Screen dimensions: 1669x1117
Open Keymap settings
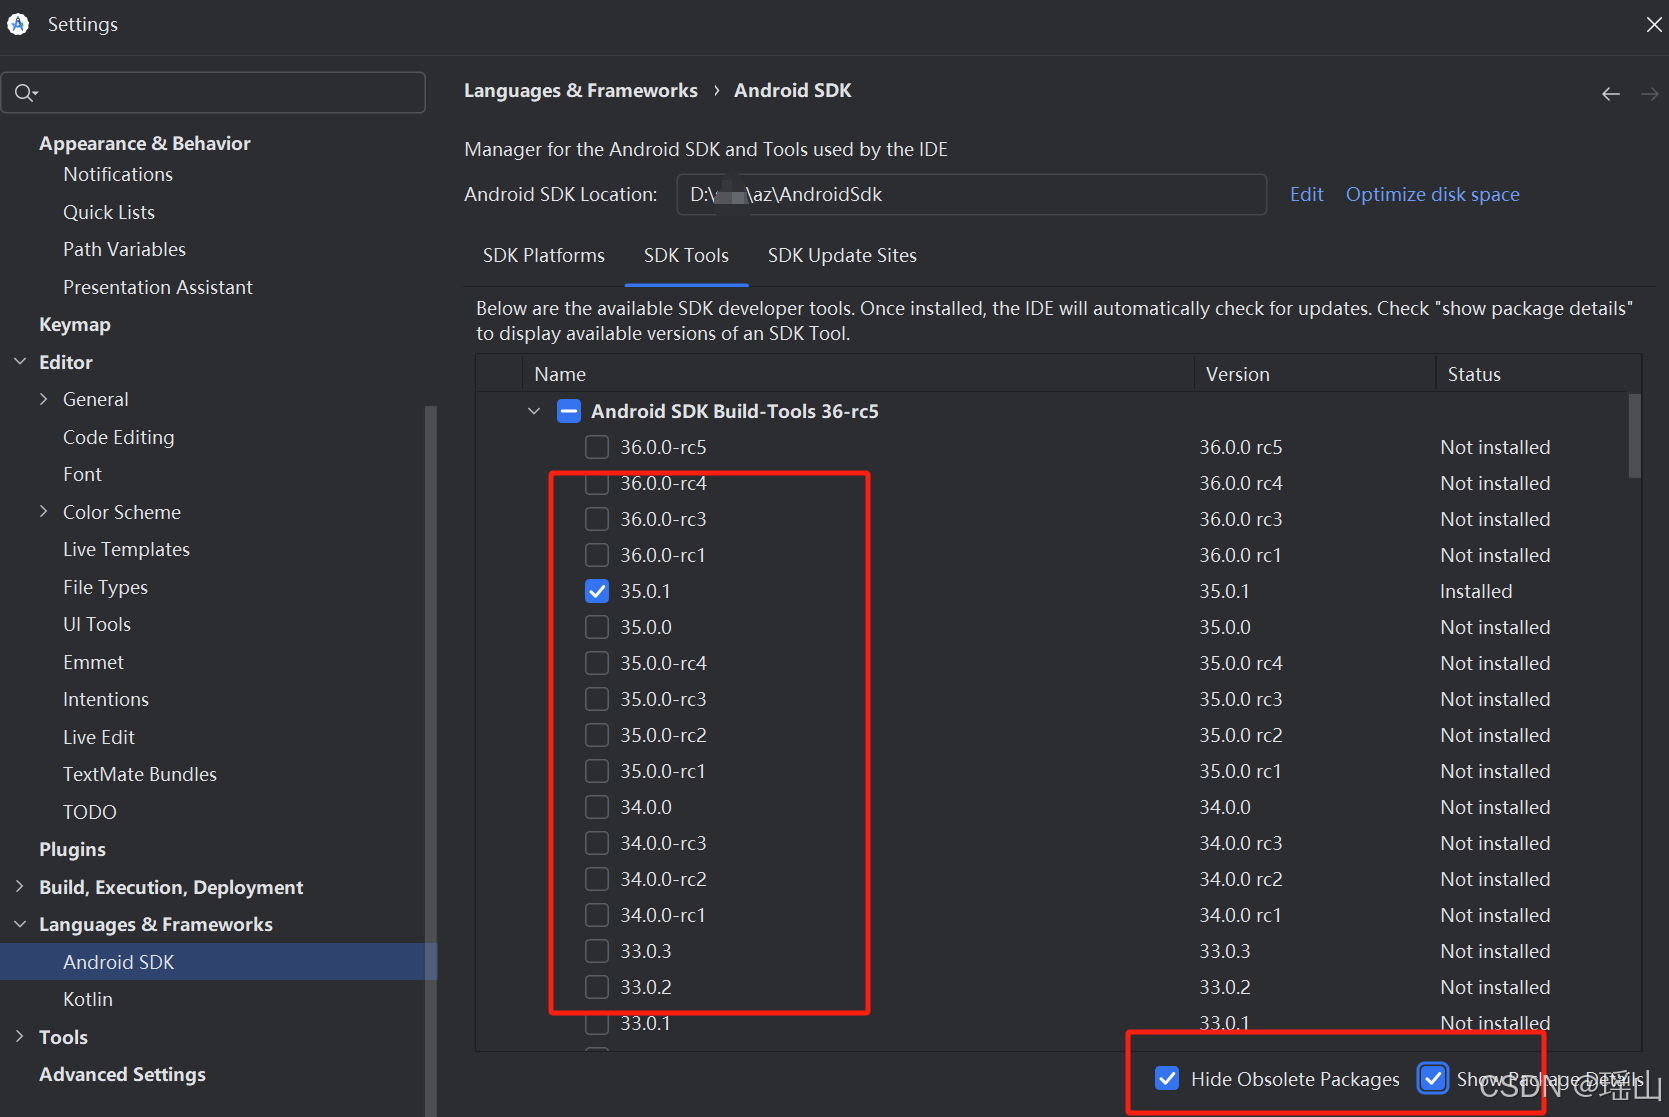pos(75,324)
